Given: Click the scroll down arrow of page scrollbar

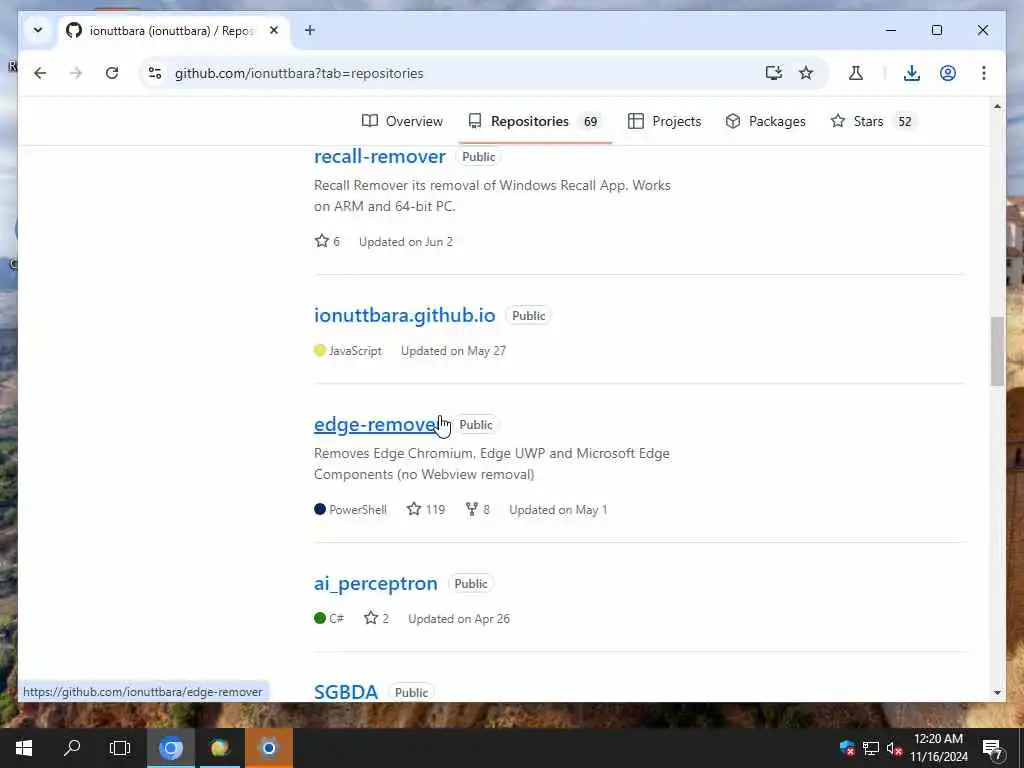Looking at the screenshot, I should pyautogui.click(x=997, y=693).
